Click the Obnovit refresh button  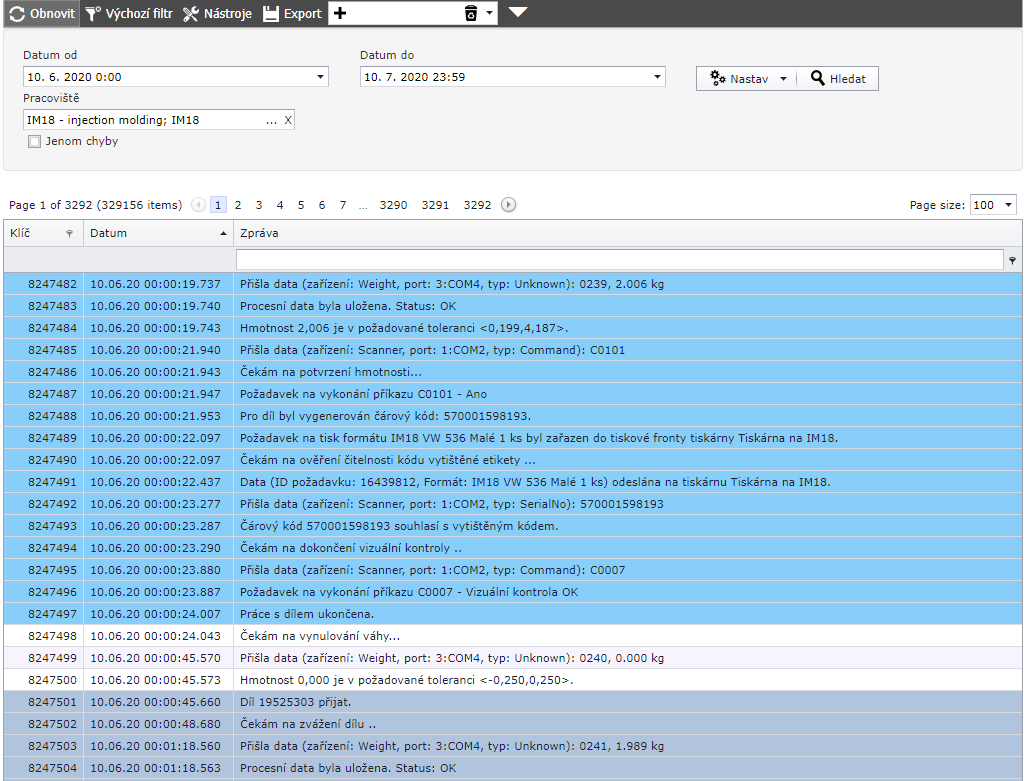coord(40,14)
